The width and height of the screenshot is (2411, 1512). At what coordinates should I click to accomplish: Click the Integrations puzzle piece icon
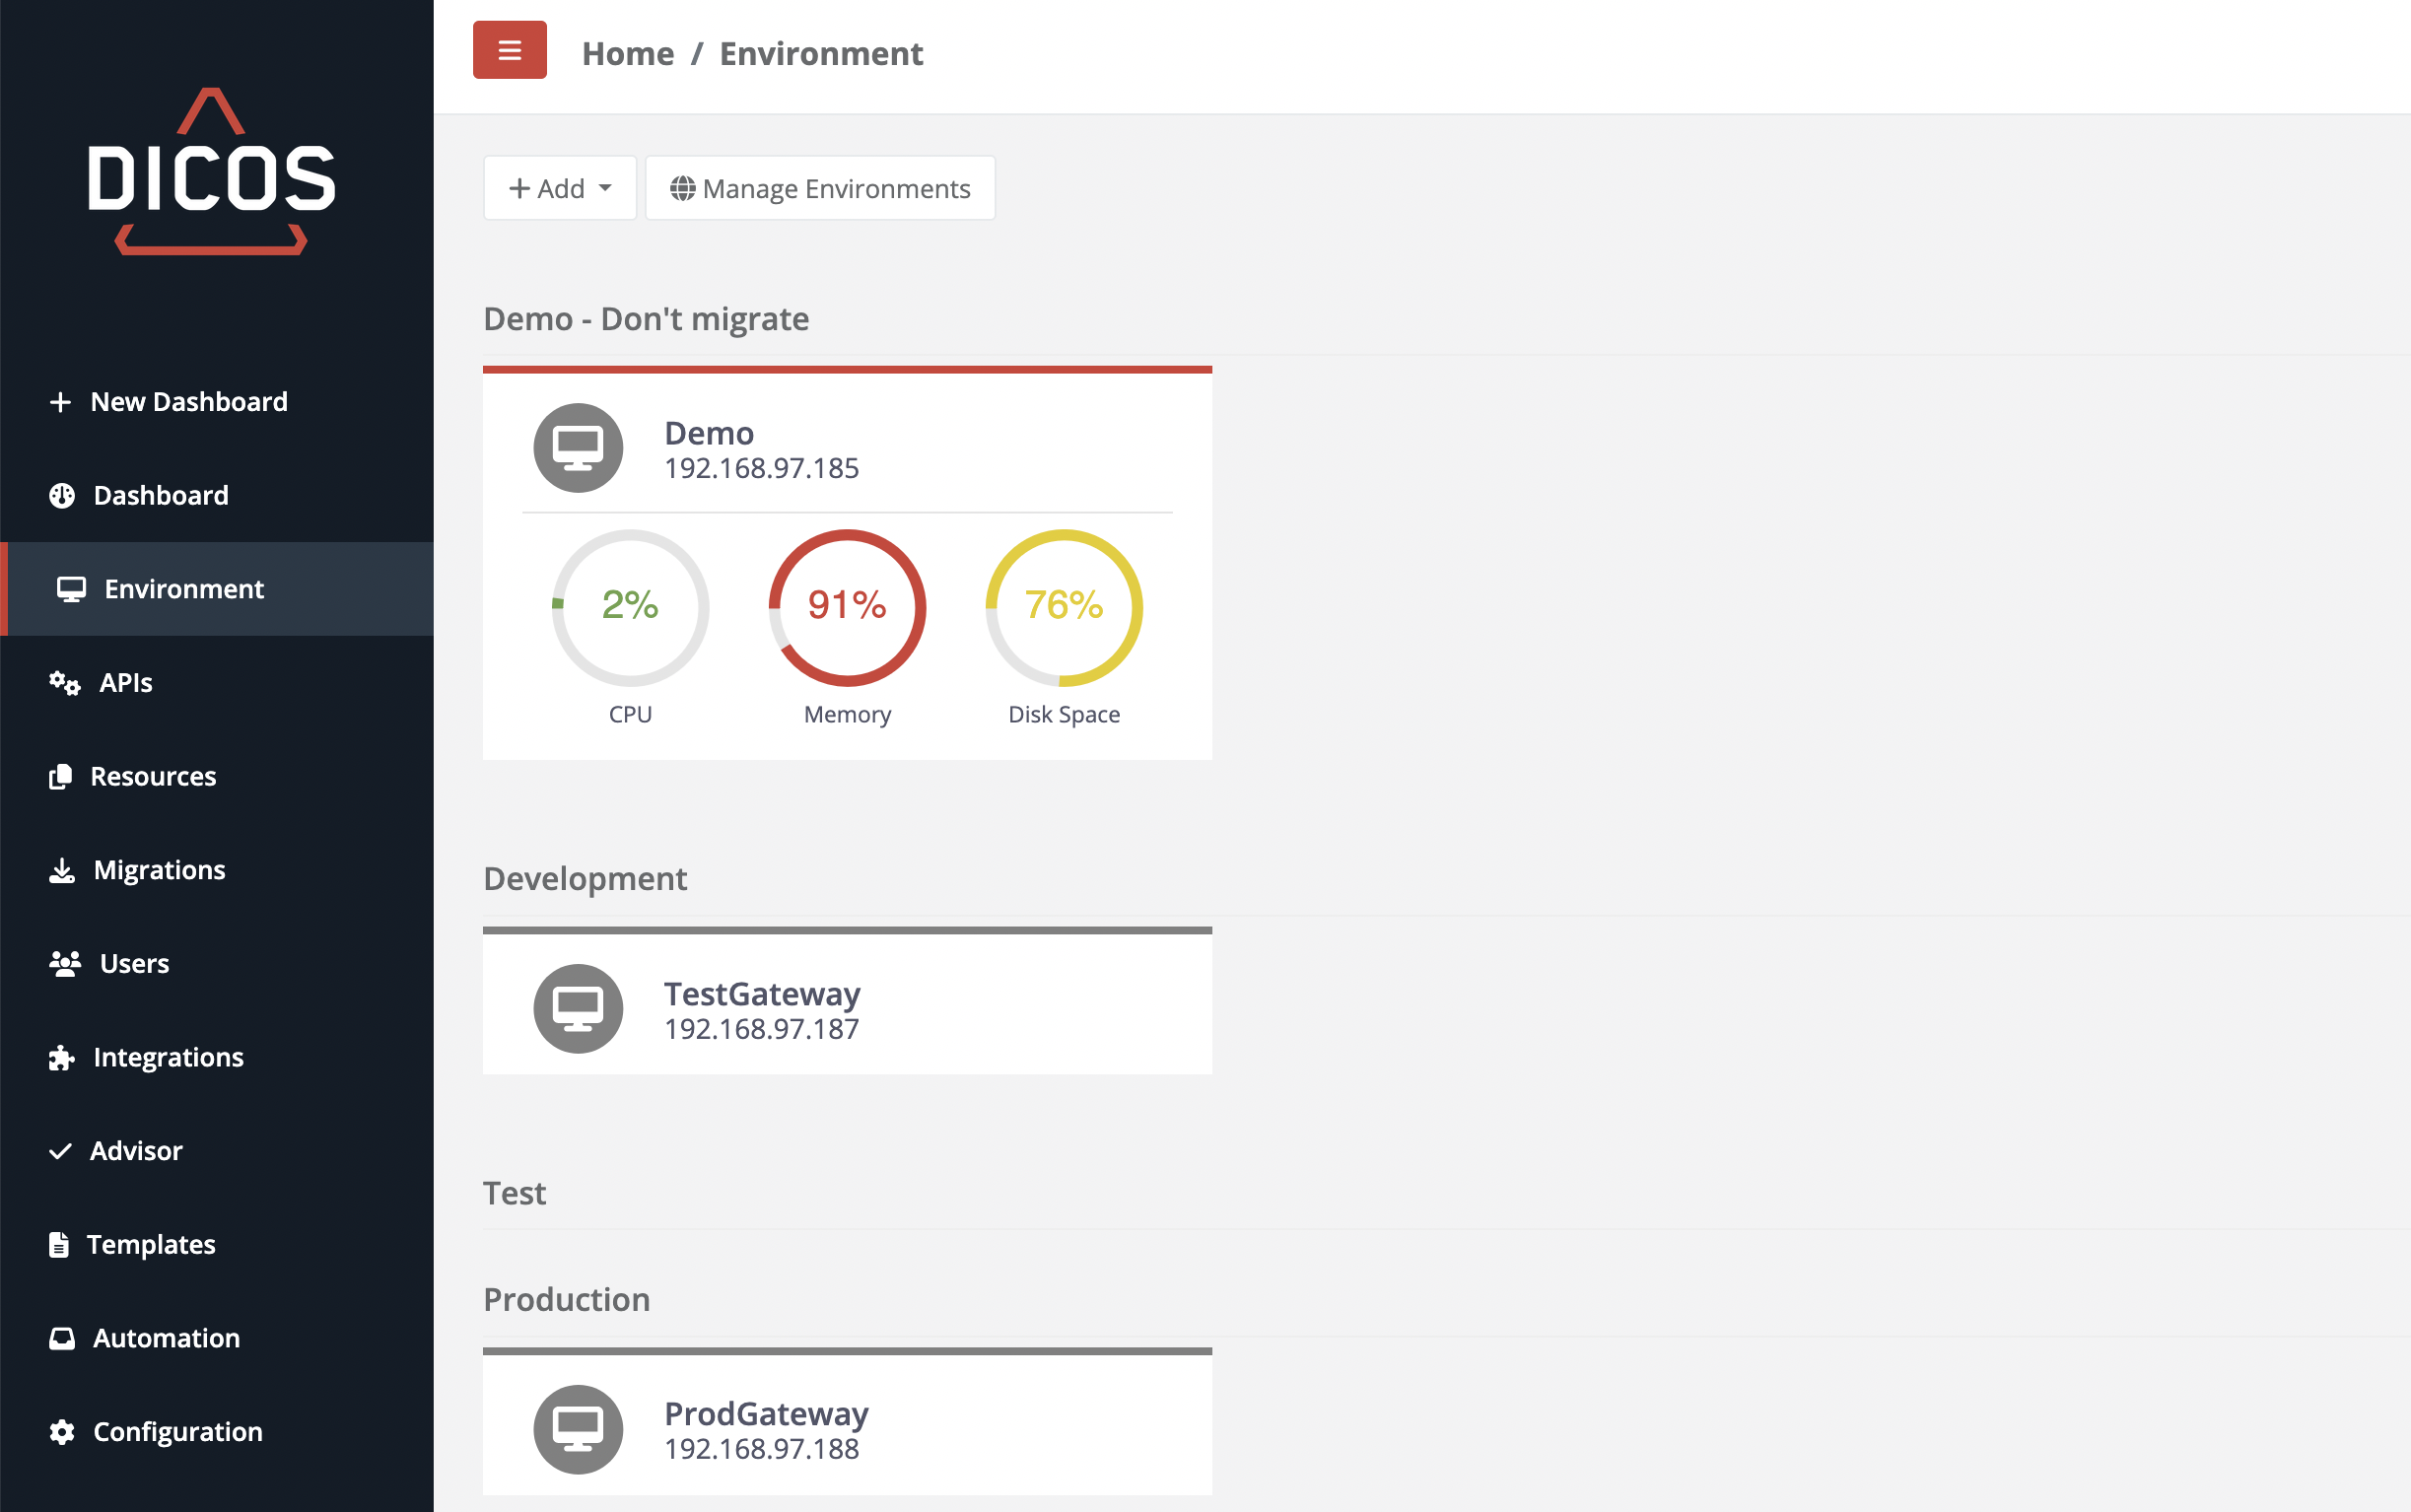point(62,1058)
